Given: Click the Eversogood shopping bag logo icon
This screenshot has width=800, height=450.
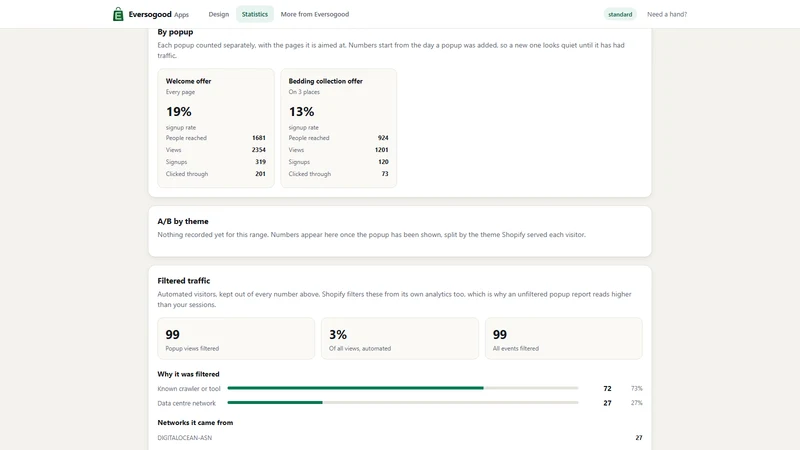Looking at the screenshot, I should pos(118,14).
